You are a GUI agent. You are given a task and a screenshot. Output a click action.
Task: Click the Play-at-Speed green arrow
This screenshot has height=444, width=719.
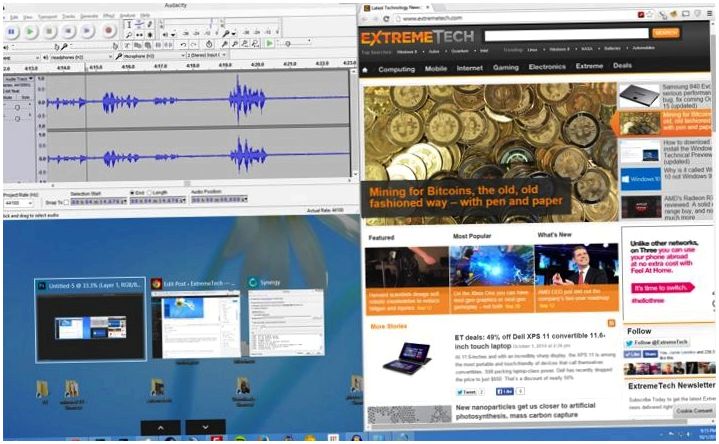pos(270,43)
